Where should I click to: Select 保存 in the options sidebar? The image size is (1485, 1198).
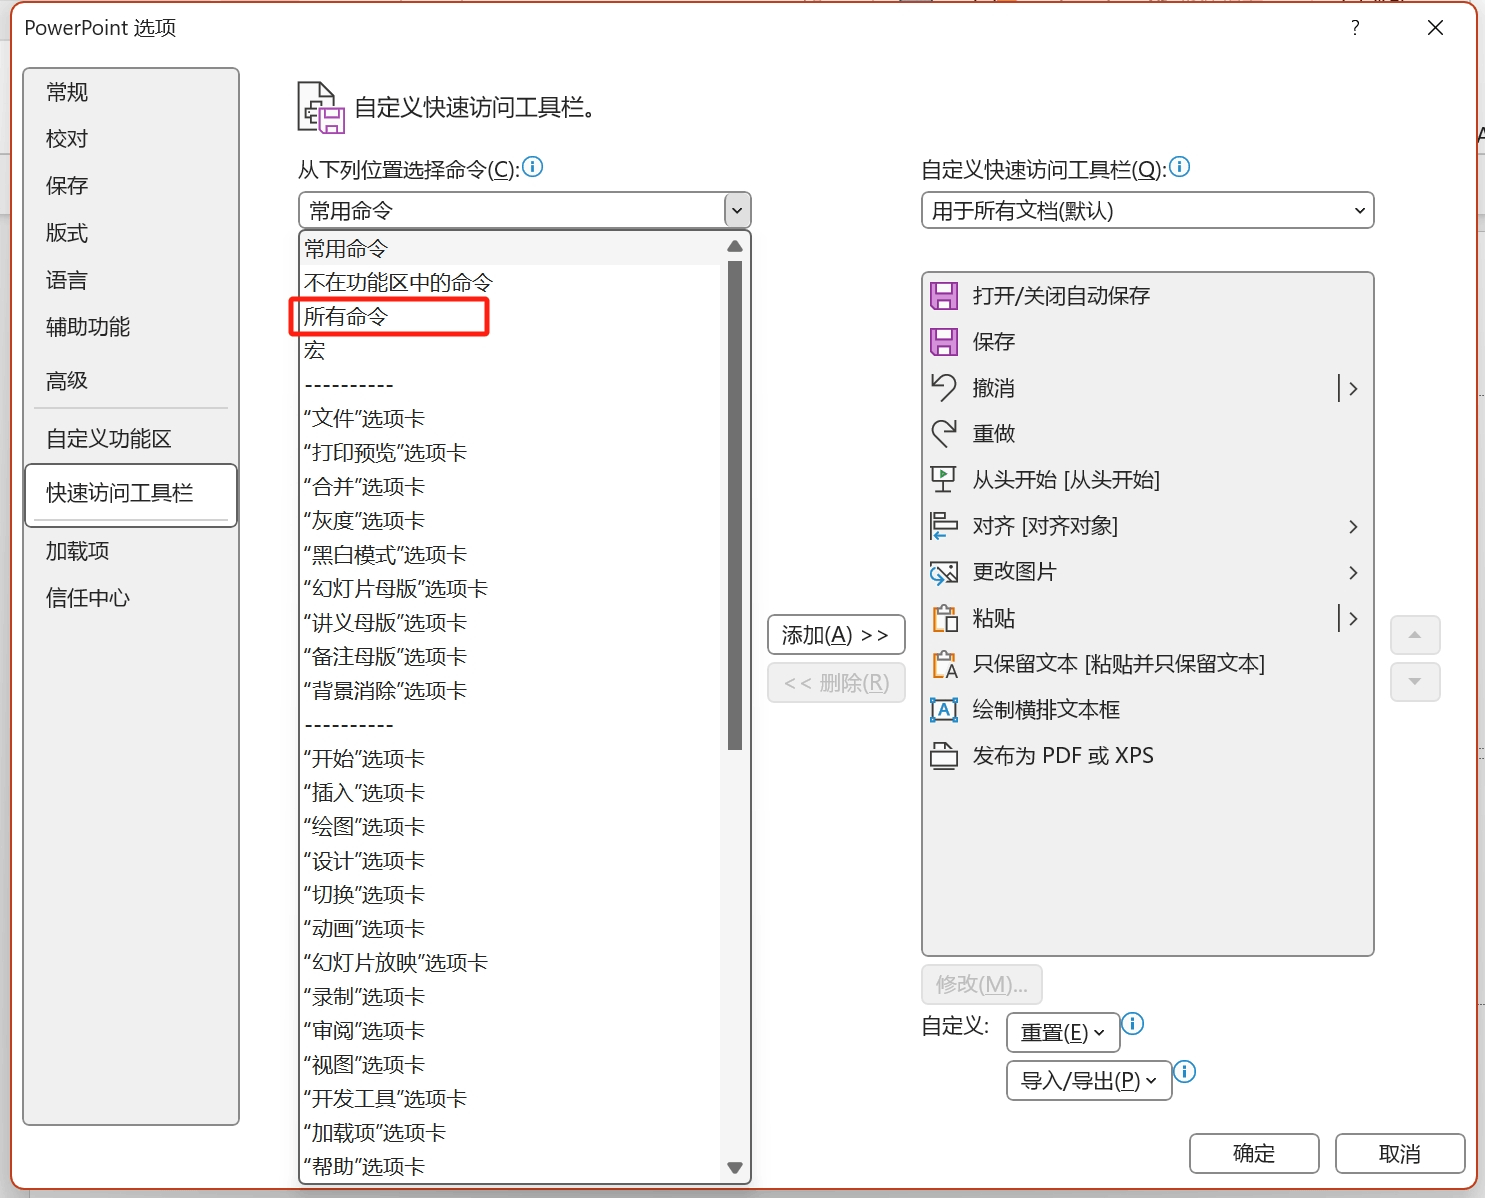131,186
